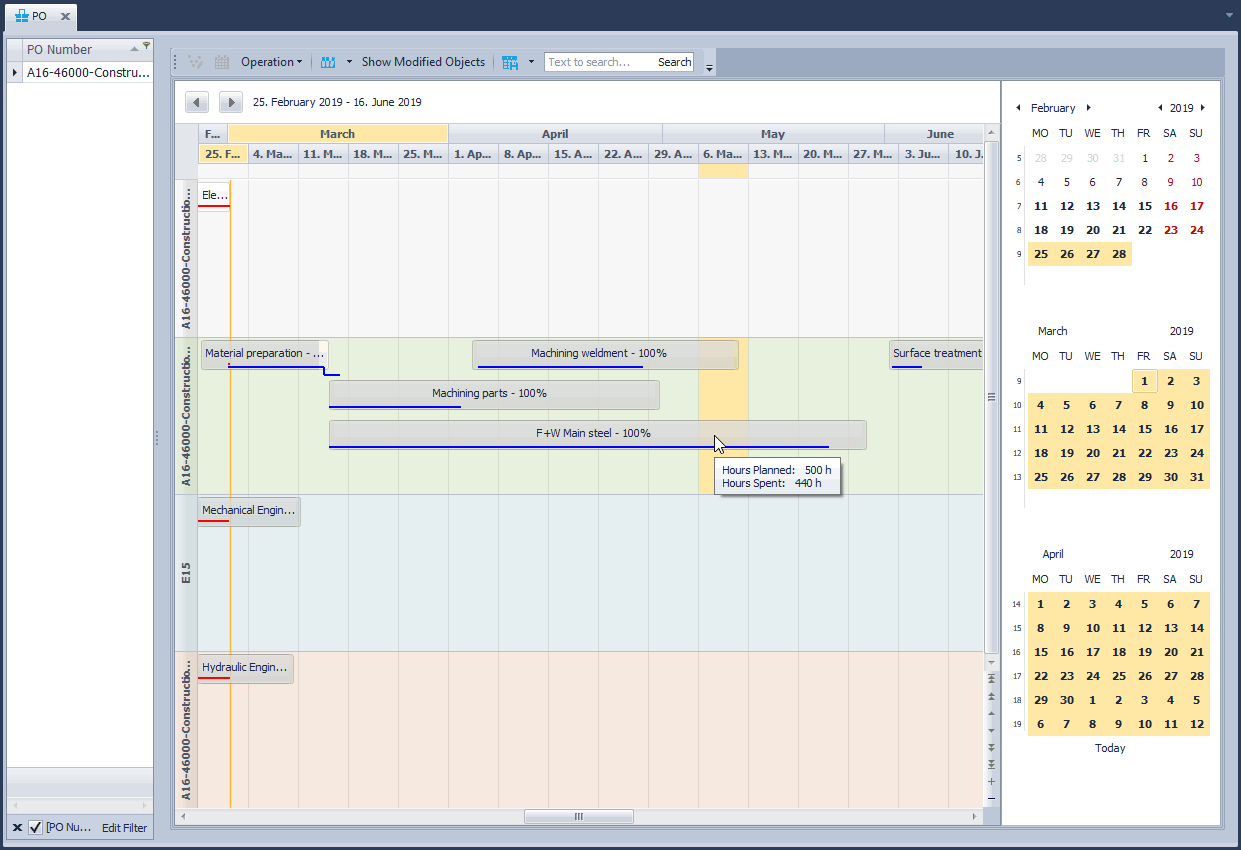Expand dropdown arrow next to chart columns icon
The image size is (1241, 850).
(x=349, y=62)
